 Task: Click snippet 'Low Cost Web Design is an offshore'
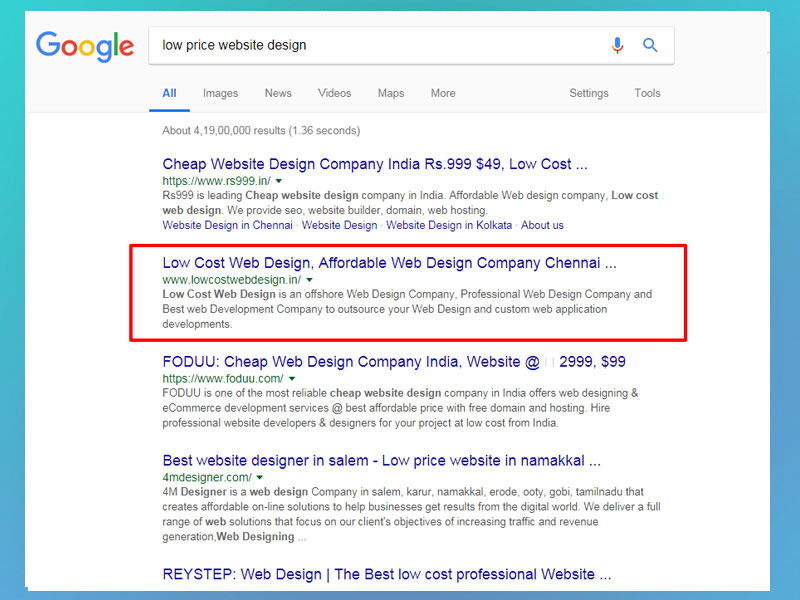407,309
